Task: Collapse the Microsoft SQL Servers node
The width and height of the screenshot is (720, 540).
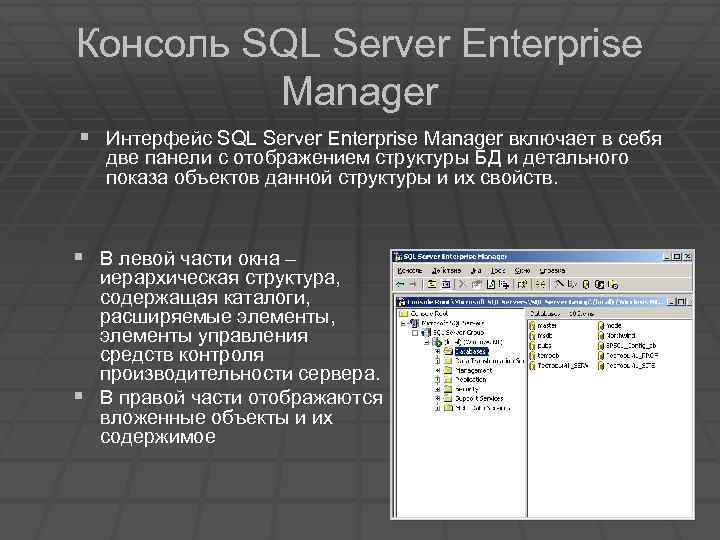Action: [403, 323]
